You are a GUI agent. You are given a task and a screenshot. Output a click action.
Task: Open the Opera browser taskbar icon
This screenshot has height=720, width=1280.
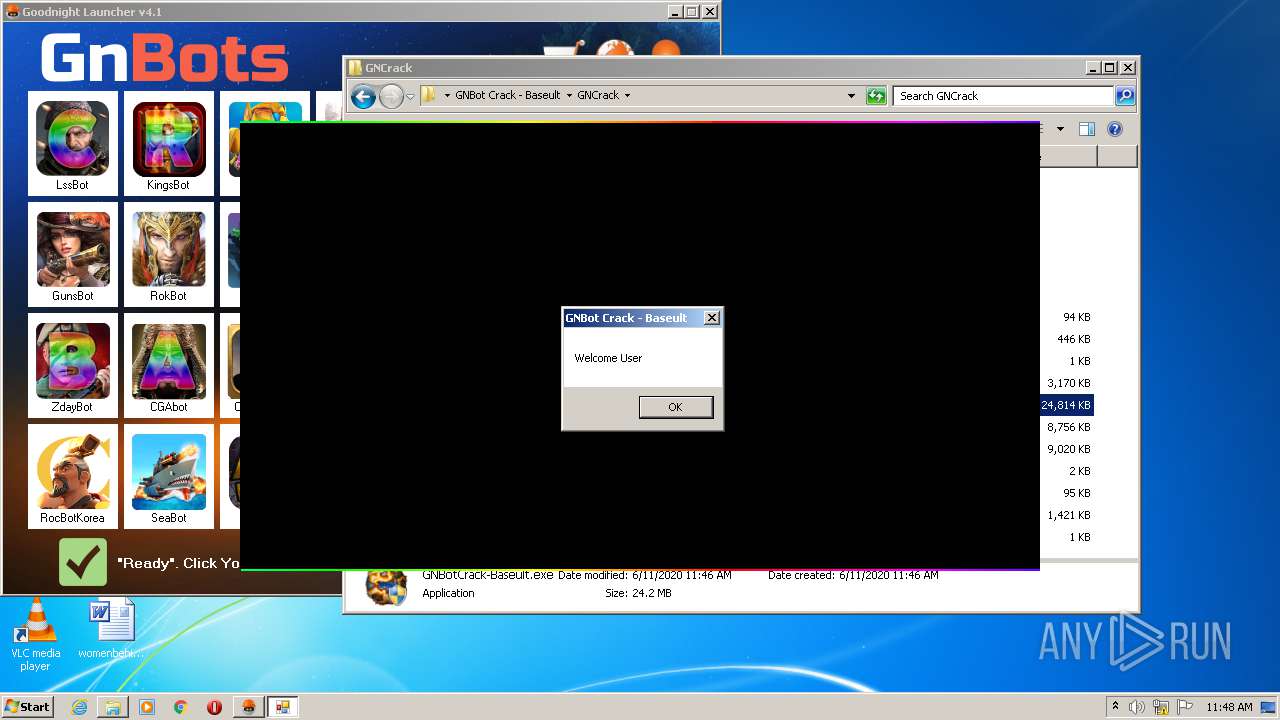(x=214, y=707)
